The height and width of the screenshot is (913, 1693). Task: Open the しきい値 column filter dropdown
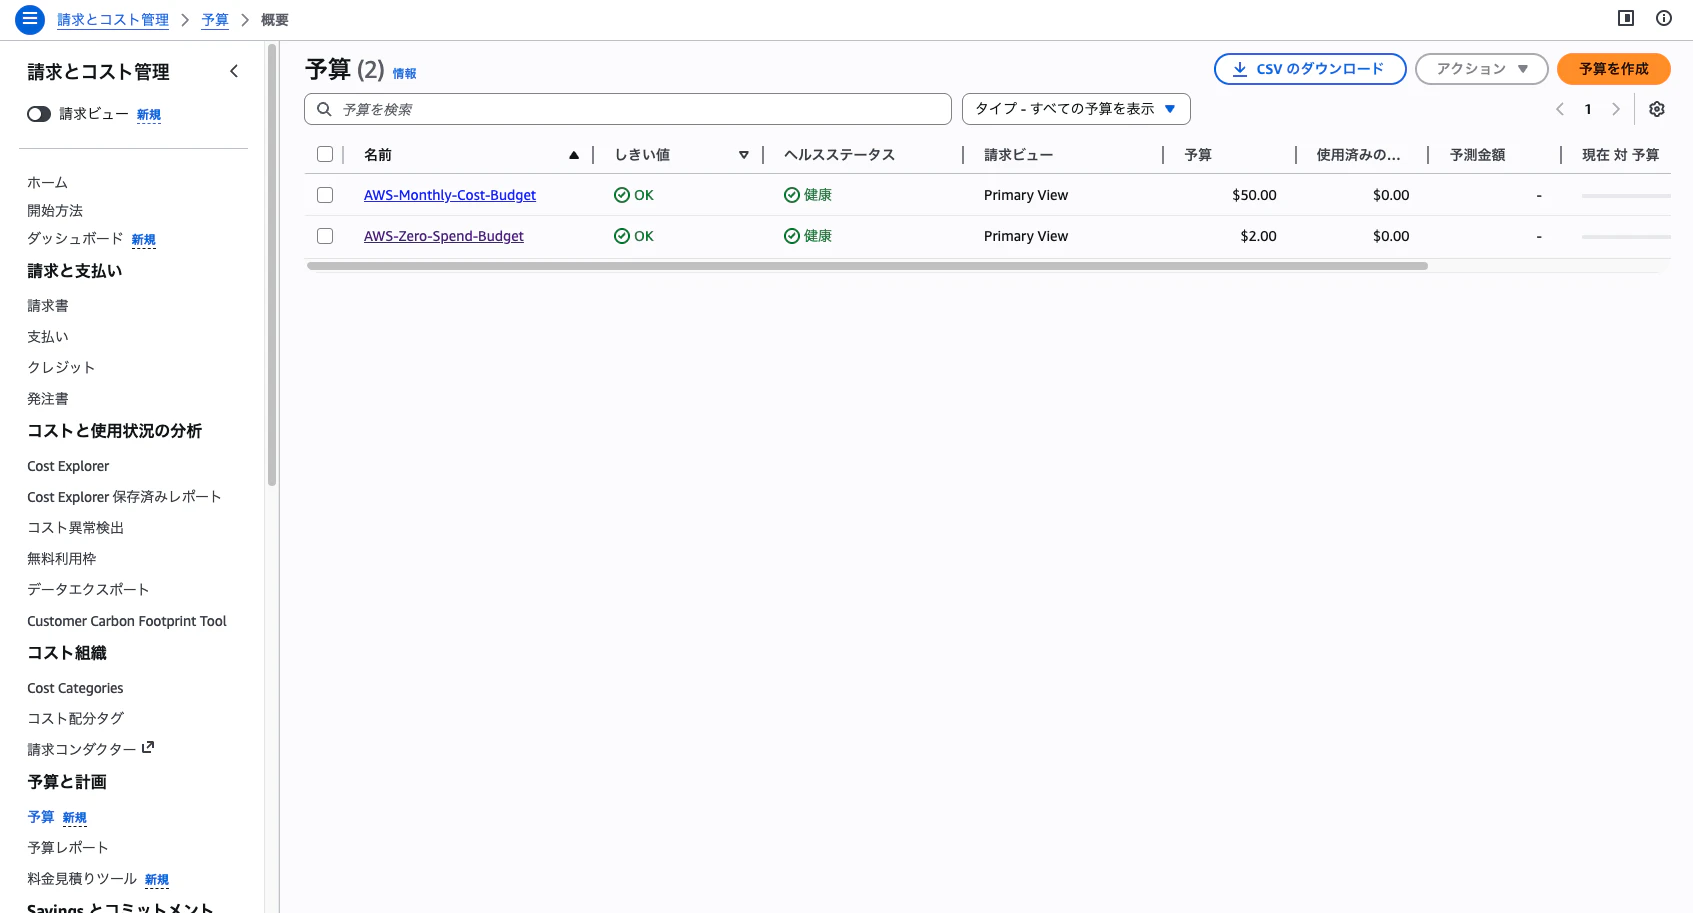pyautogui.click(x=744, y=155)
